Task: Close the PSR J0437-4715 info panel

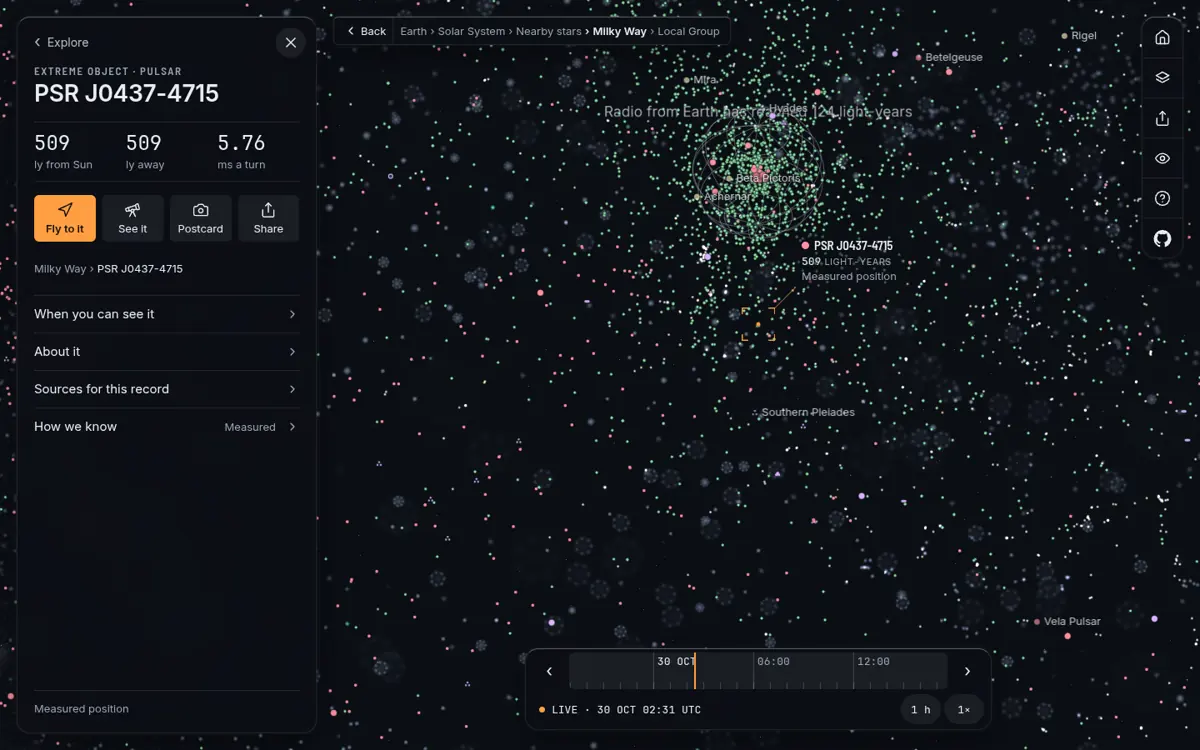Action: coord(290,42)
